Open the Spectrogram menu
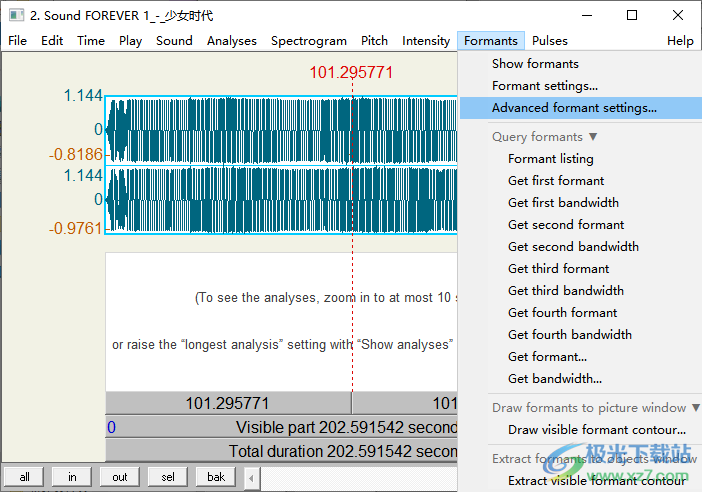This screenshot has height=492, width=702. tap(308, 41)
